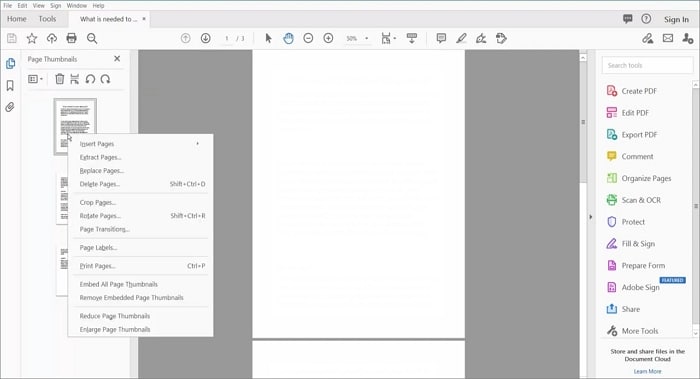Close the Page Thumbnails panel

(117, 58)
